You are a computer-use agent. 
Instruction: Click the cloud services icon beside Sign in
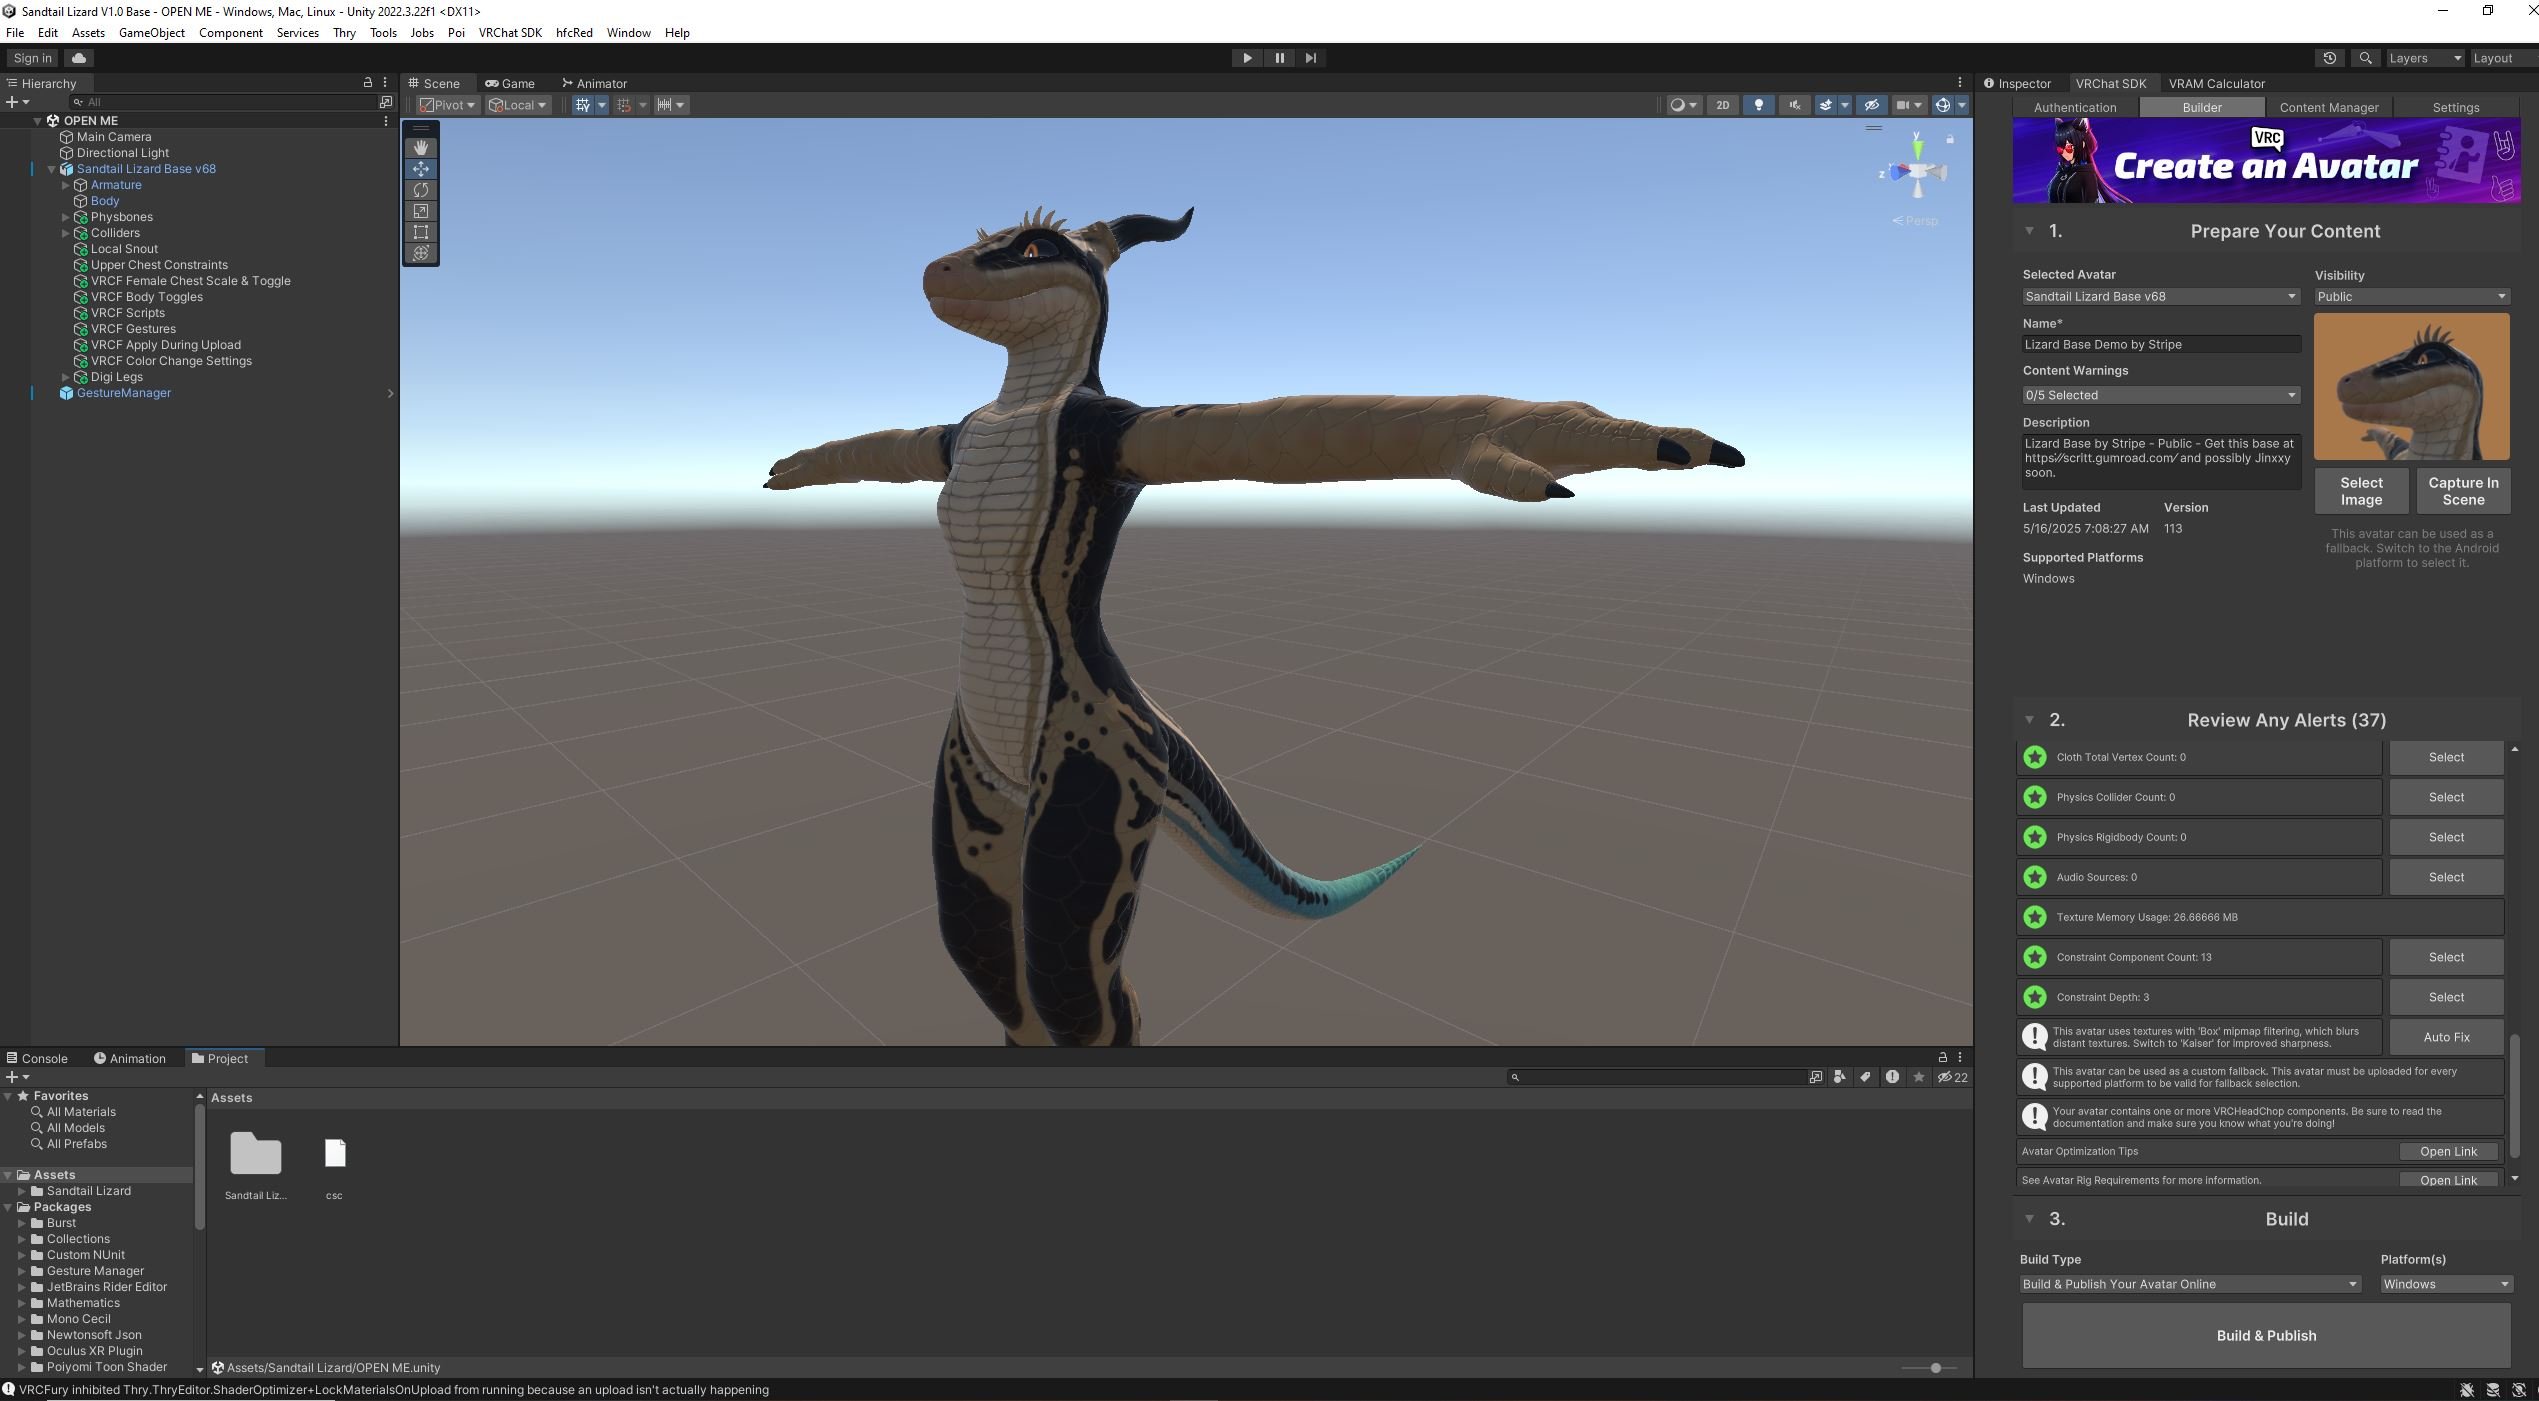tap(79, 58)
